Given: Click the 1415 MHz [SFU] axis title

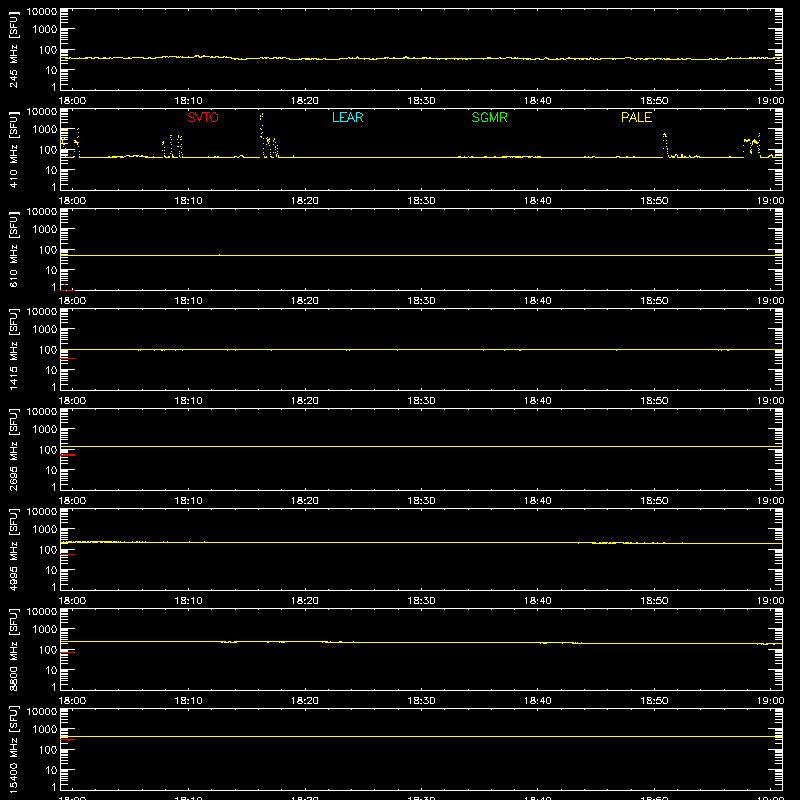Looking at the screenshot, I should (14, 349).
